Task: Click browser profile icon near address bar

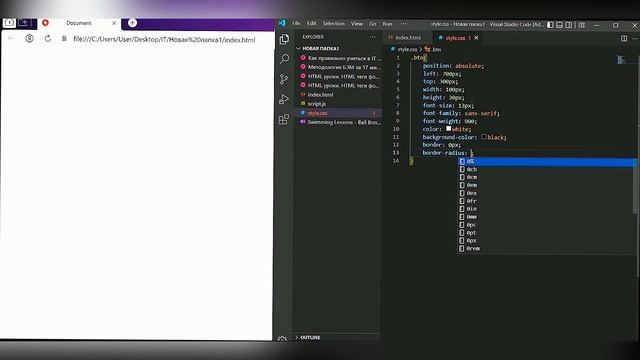Action: (29, 39)
